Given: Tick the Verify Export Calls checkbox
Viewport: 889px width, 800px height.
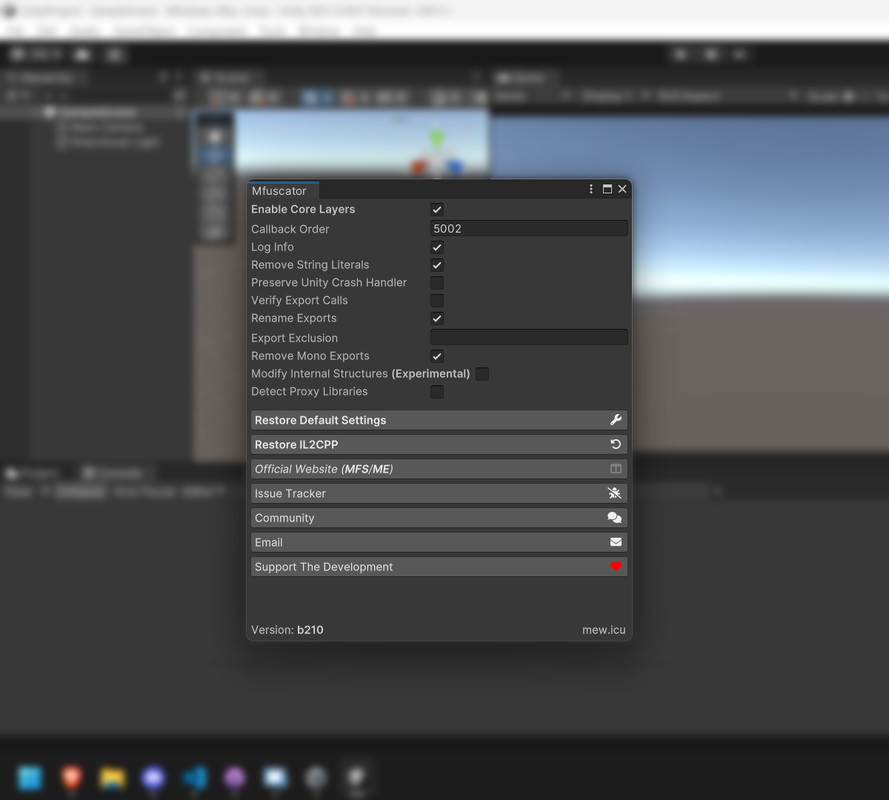Looking at the screenshot, I should (437, 300).
